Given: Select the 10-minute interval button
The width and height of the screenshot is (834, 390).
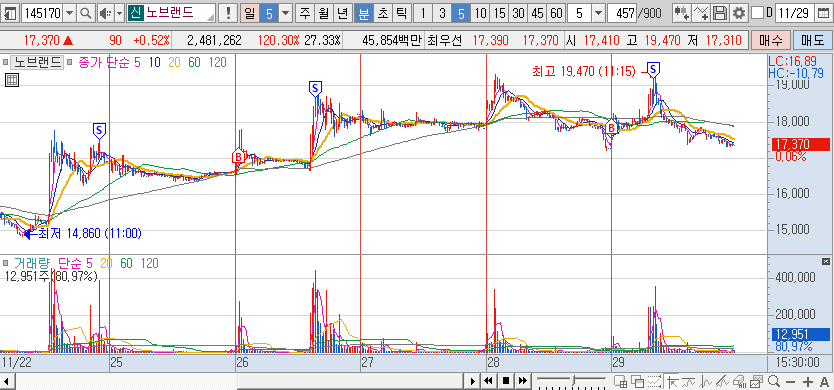Looking at the screenshot, I should [x=480, y=13].
